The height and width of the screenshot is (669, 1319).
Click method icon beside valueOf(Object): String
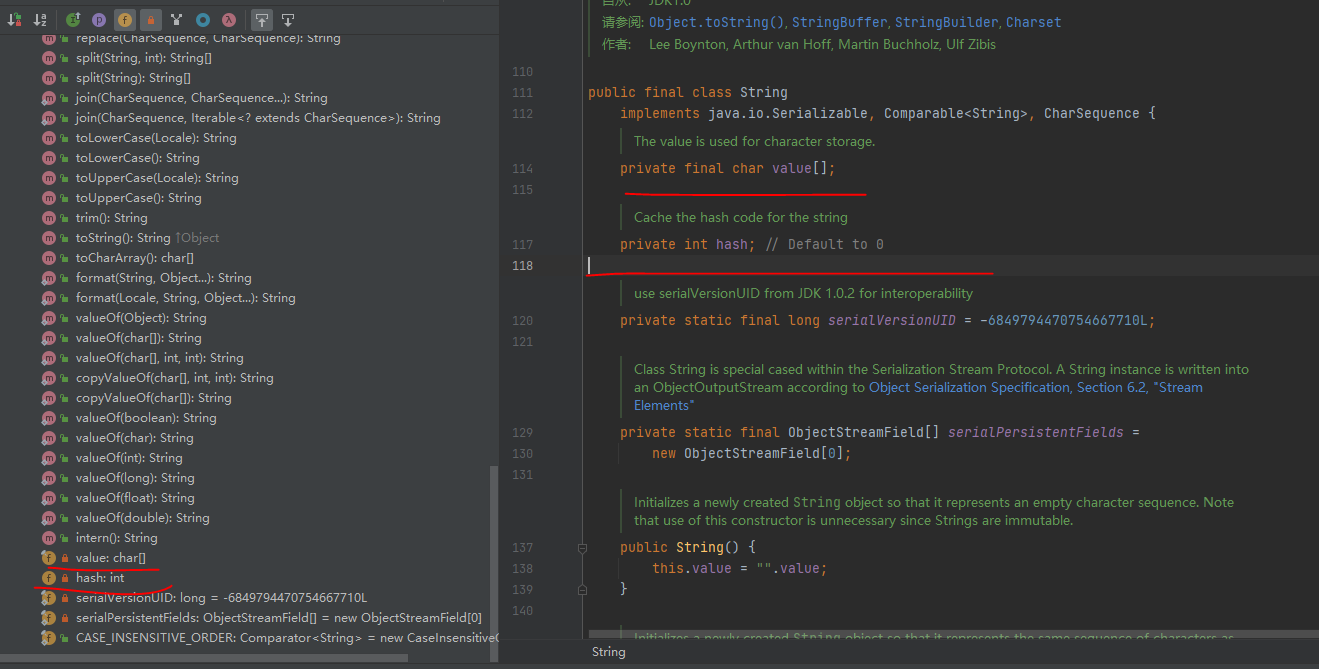[x=49, y=318]
